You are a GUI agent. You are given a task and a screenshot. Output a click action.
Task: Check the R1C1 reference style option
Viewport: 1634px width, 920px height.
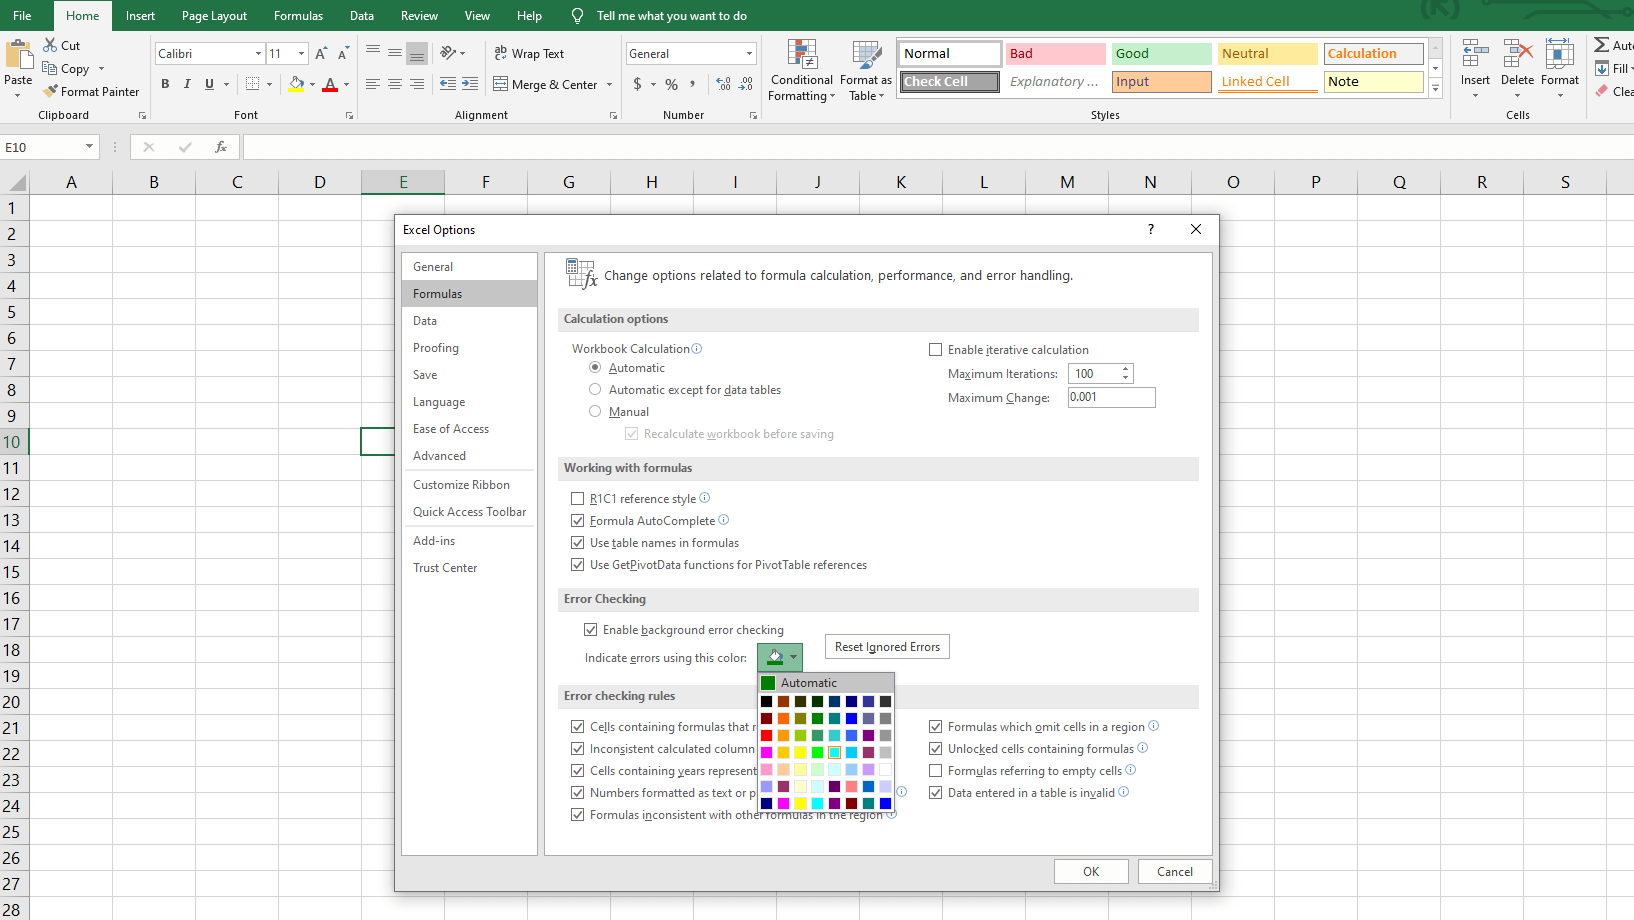click(x=578, y=498)
